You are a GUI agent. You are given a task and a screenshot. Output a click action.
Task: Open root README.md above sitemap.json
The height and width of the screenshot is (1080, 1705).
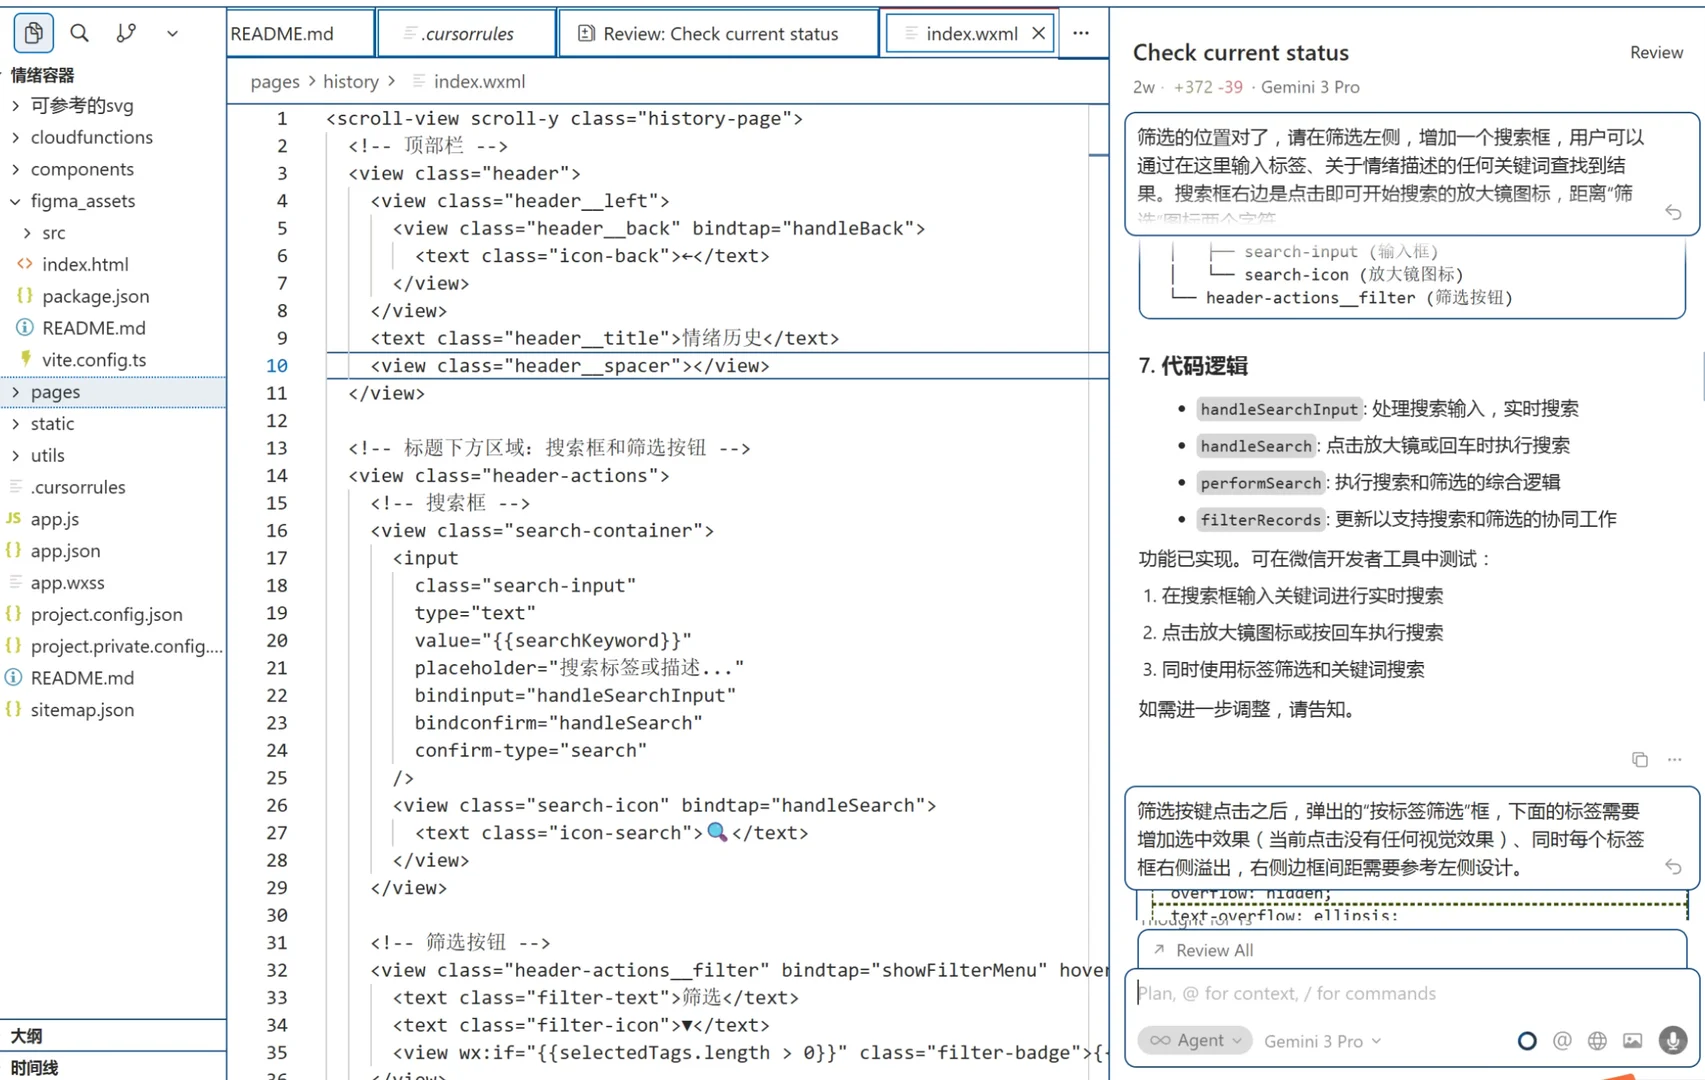113,678
